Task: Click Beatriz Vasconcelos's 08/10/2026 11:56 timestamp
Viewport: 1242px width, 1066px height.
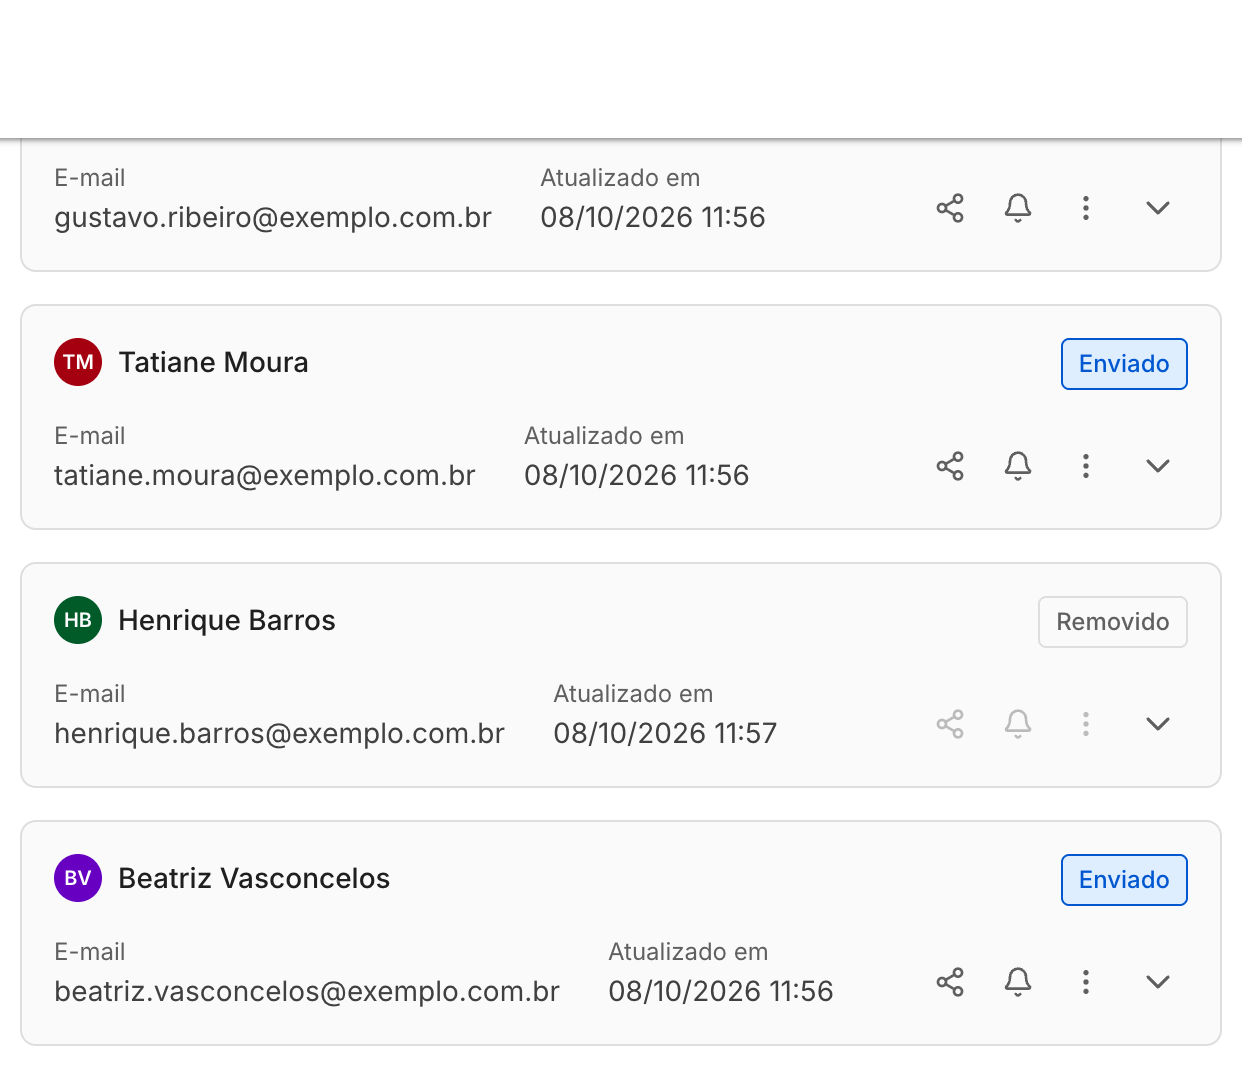Action: pyautogui.click(x=721, y=992)
